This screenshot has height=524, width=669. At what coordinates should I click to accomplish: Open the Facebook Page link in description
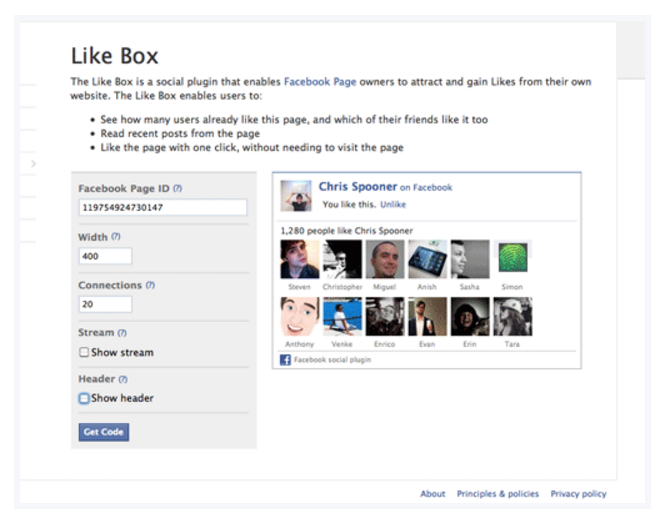click(x=320, y=82)
